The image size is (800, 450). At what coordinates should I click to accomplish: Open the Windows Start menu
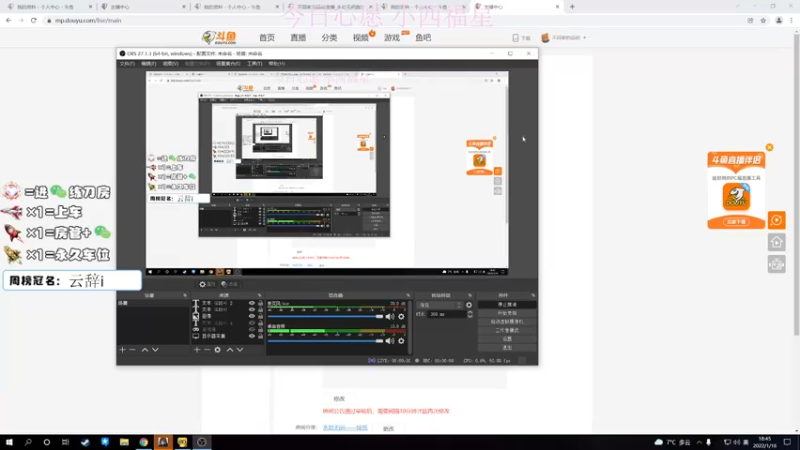pyautogui.click(x=9, y=442)
